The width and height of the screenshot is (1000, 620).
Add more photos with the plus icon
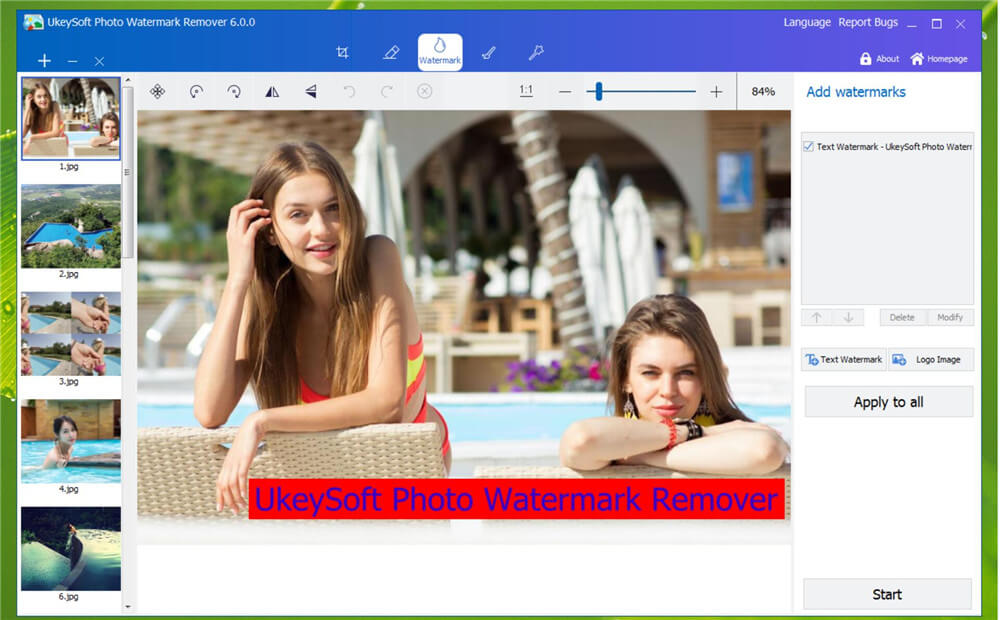click(x=44, y=60)
